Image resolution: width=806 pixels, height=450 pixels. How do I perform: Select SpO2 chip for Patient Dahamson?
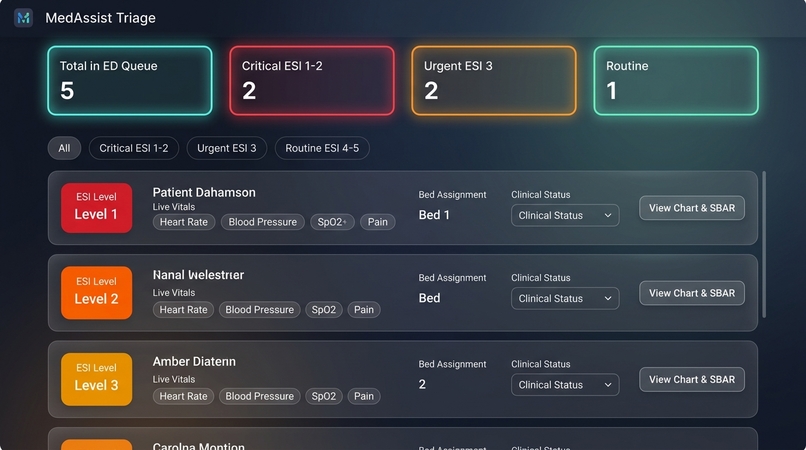[x=332, y=222]
